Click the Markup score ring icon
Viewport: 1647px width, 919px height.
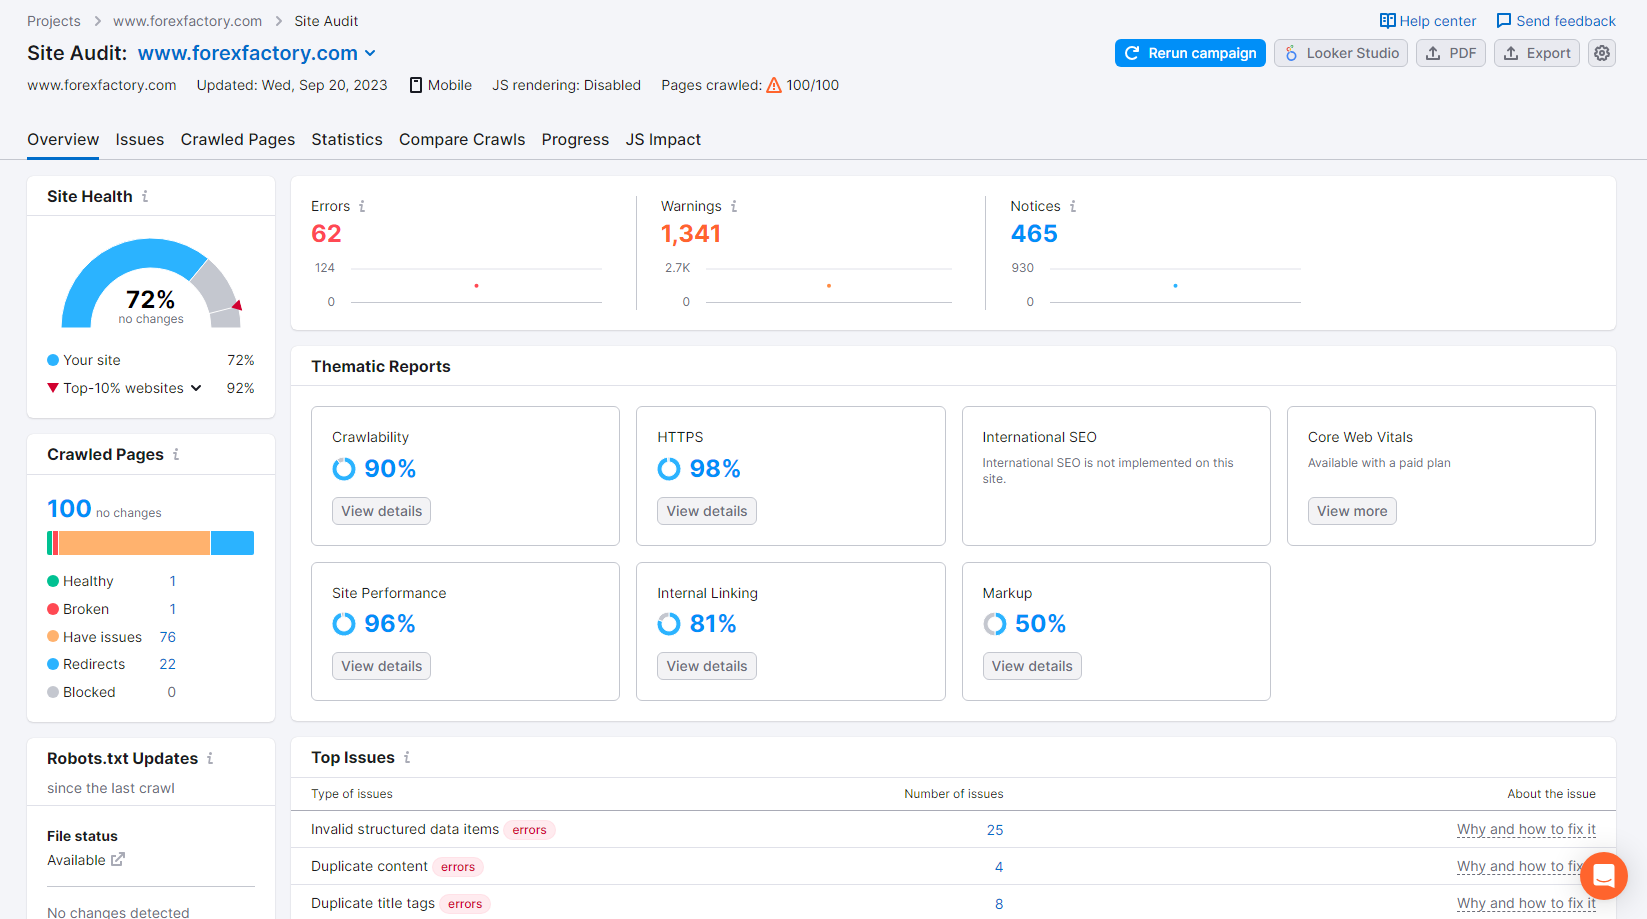click(x=995, y=624)
